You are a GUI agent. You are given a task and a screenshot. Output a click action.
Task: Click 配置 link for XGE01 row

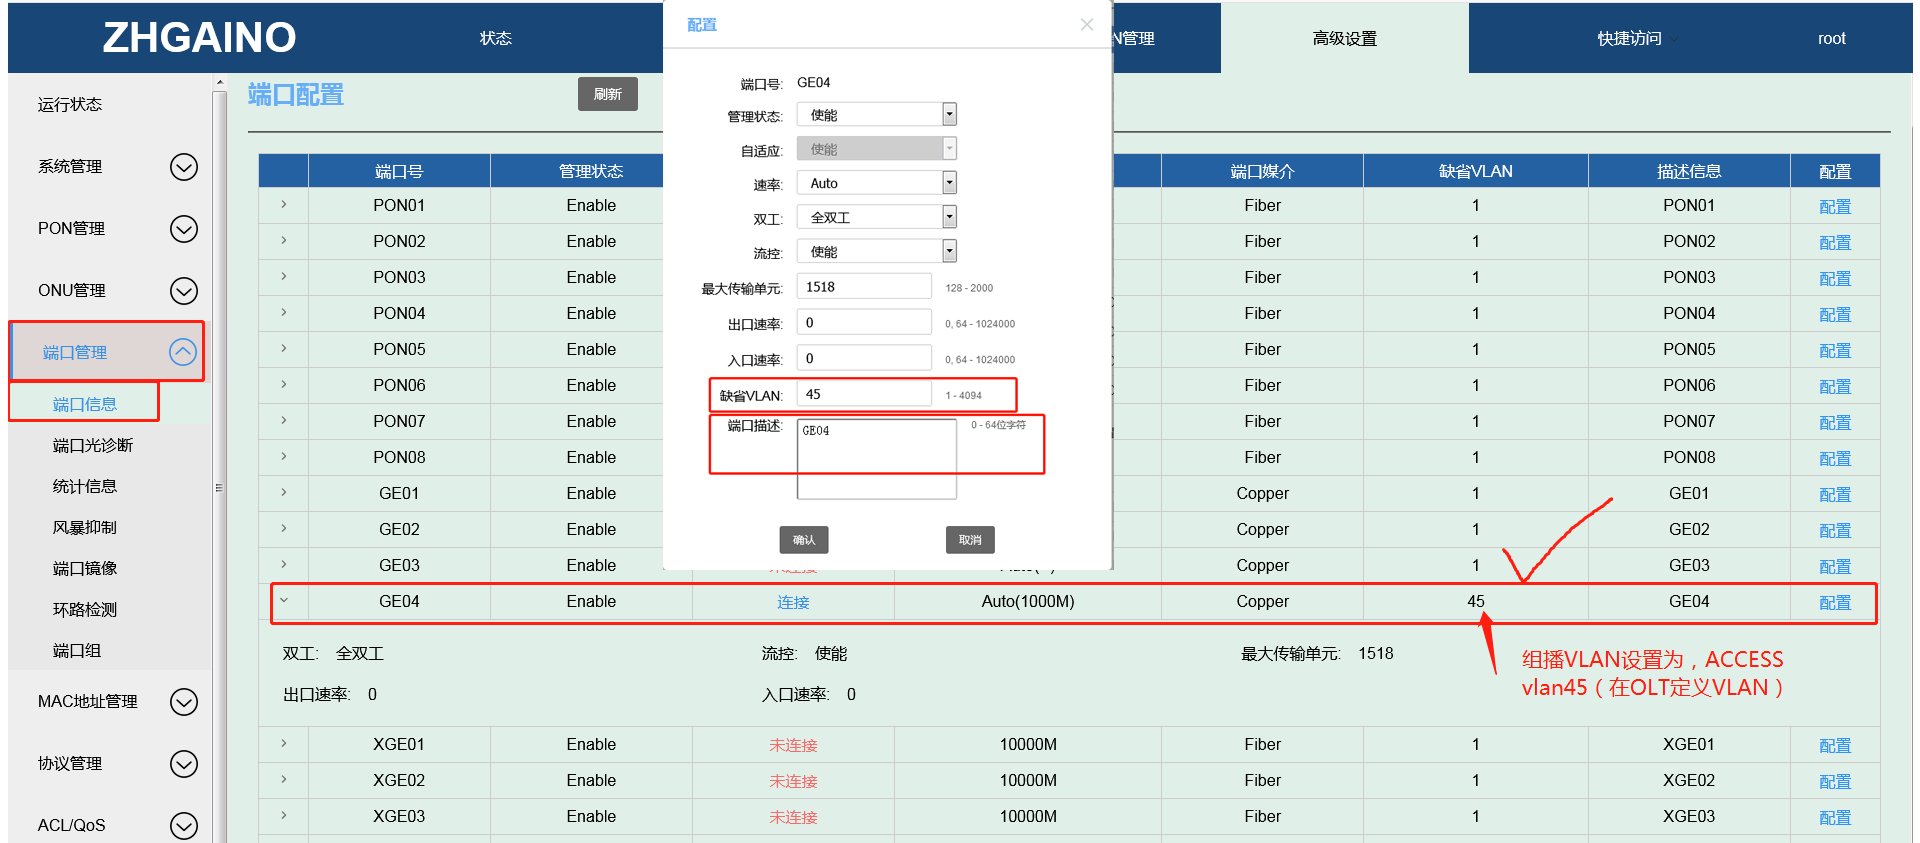[1834, 745]
